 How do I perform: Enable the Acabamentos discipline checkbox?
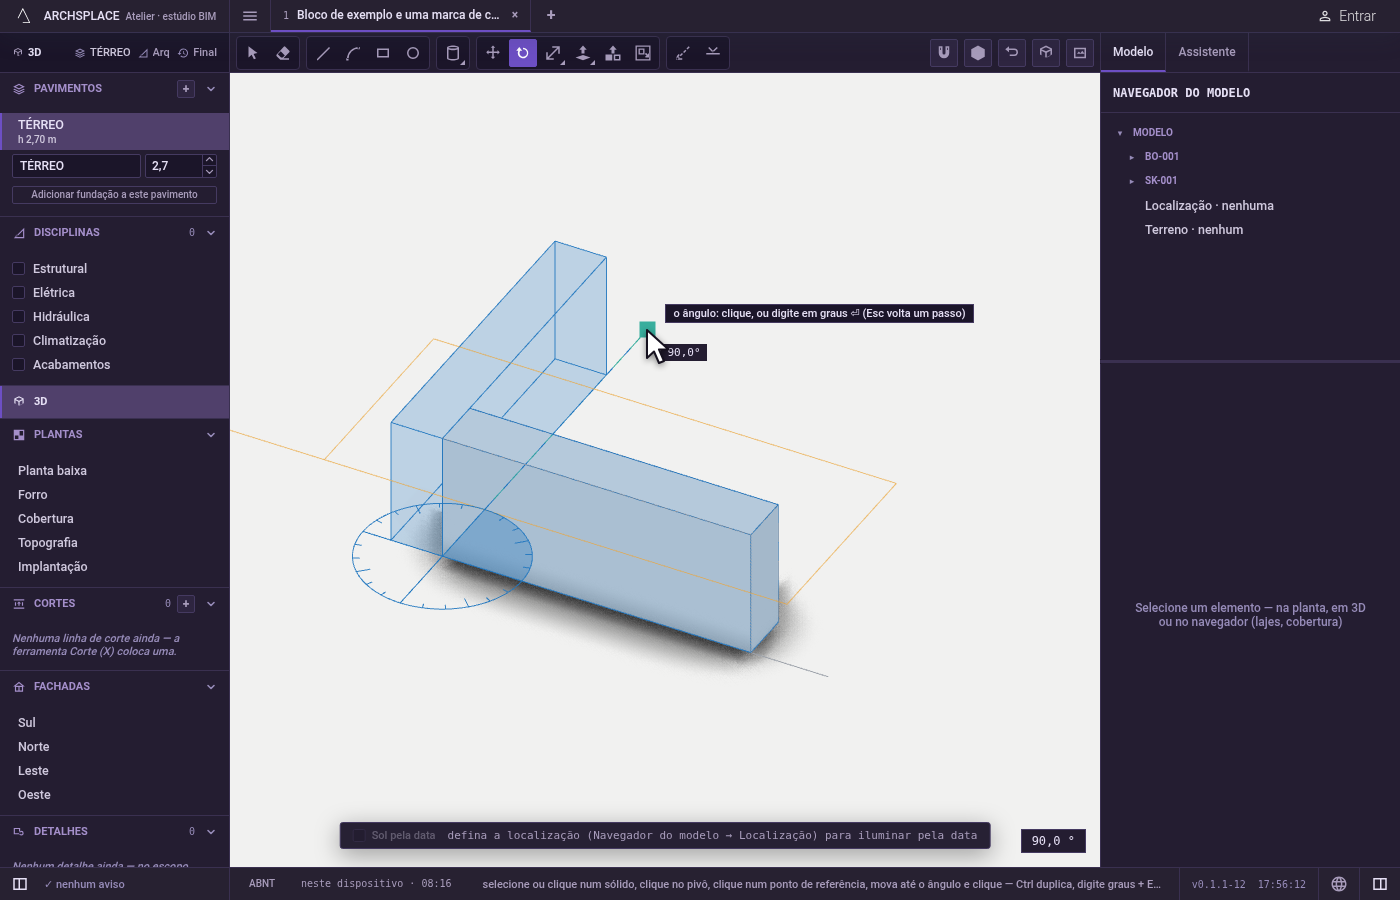(x=18, y=365)
